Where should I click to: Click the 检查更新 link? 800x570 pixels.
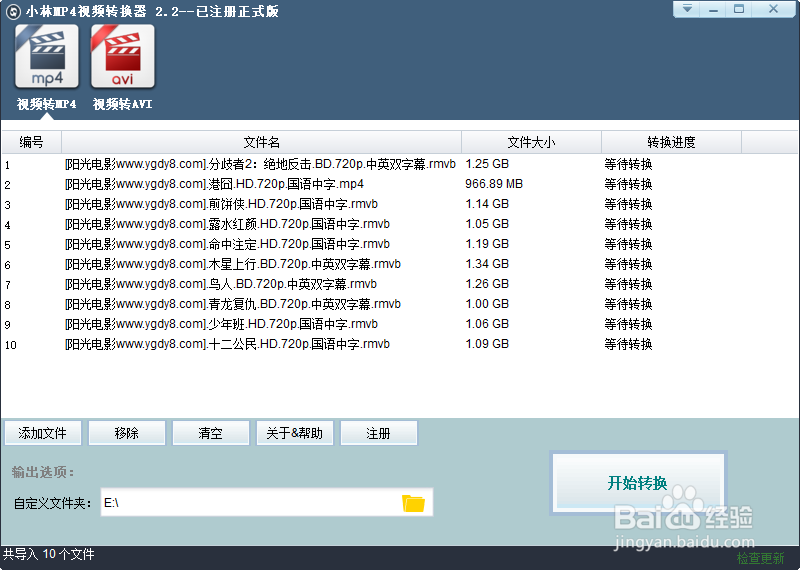point(760,558)
